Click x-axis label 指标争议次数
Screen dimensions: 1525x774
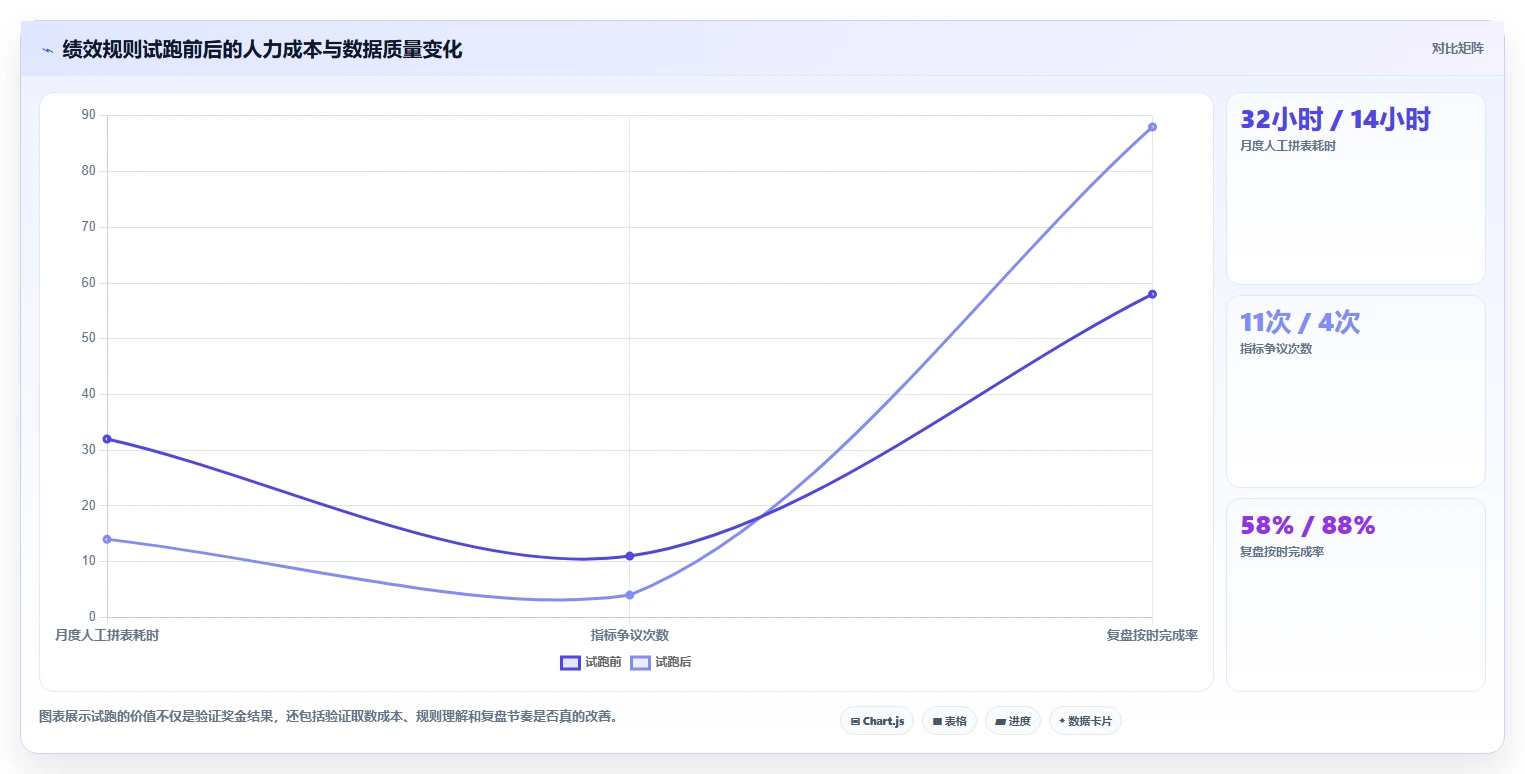(x=629, y=635)
